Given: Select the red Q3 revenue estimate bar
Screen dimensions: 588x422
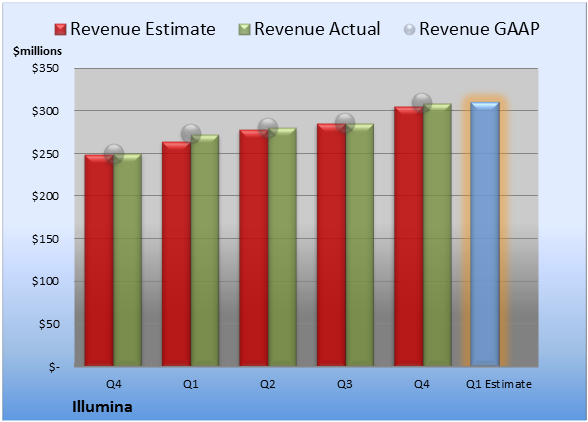Looking at the screenshot, I should coord(332,245).
